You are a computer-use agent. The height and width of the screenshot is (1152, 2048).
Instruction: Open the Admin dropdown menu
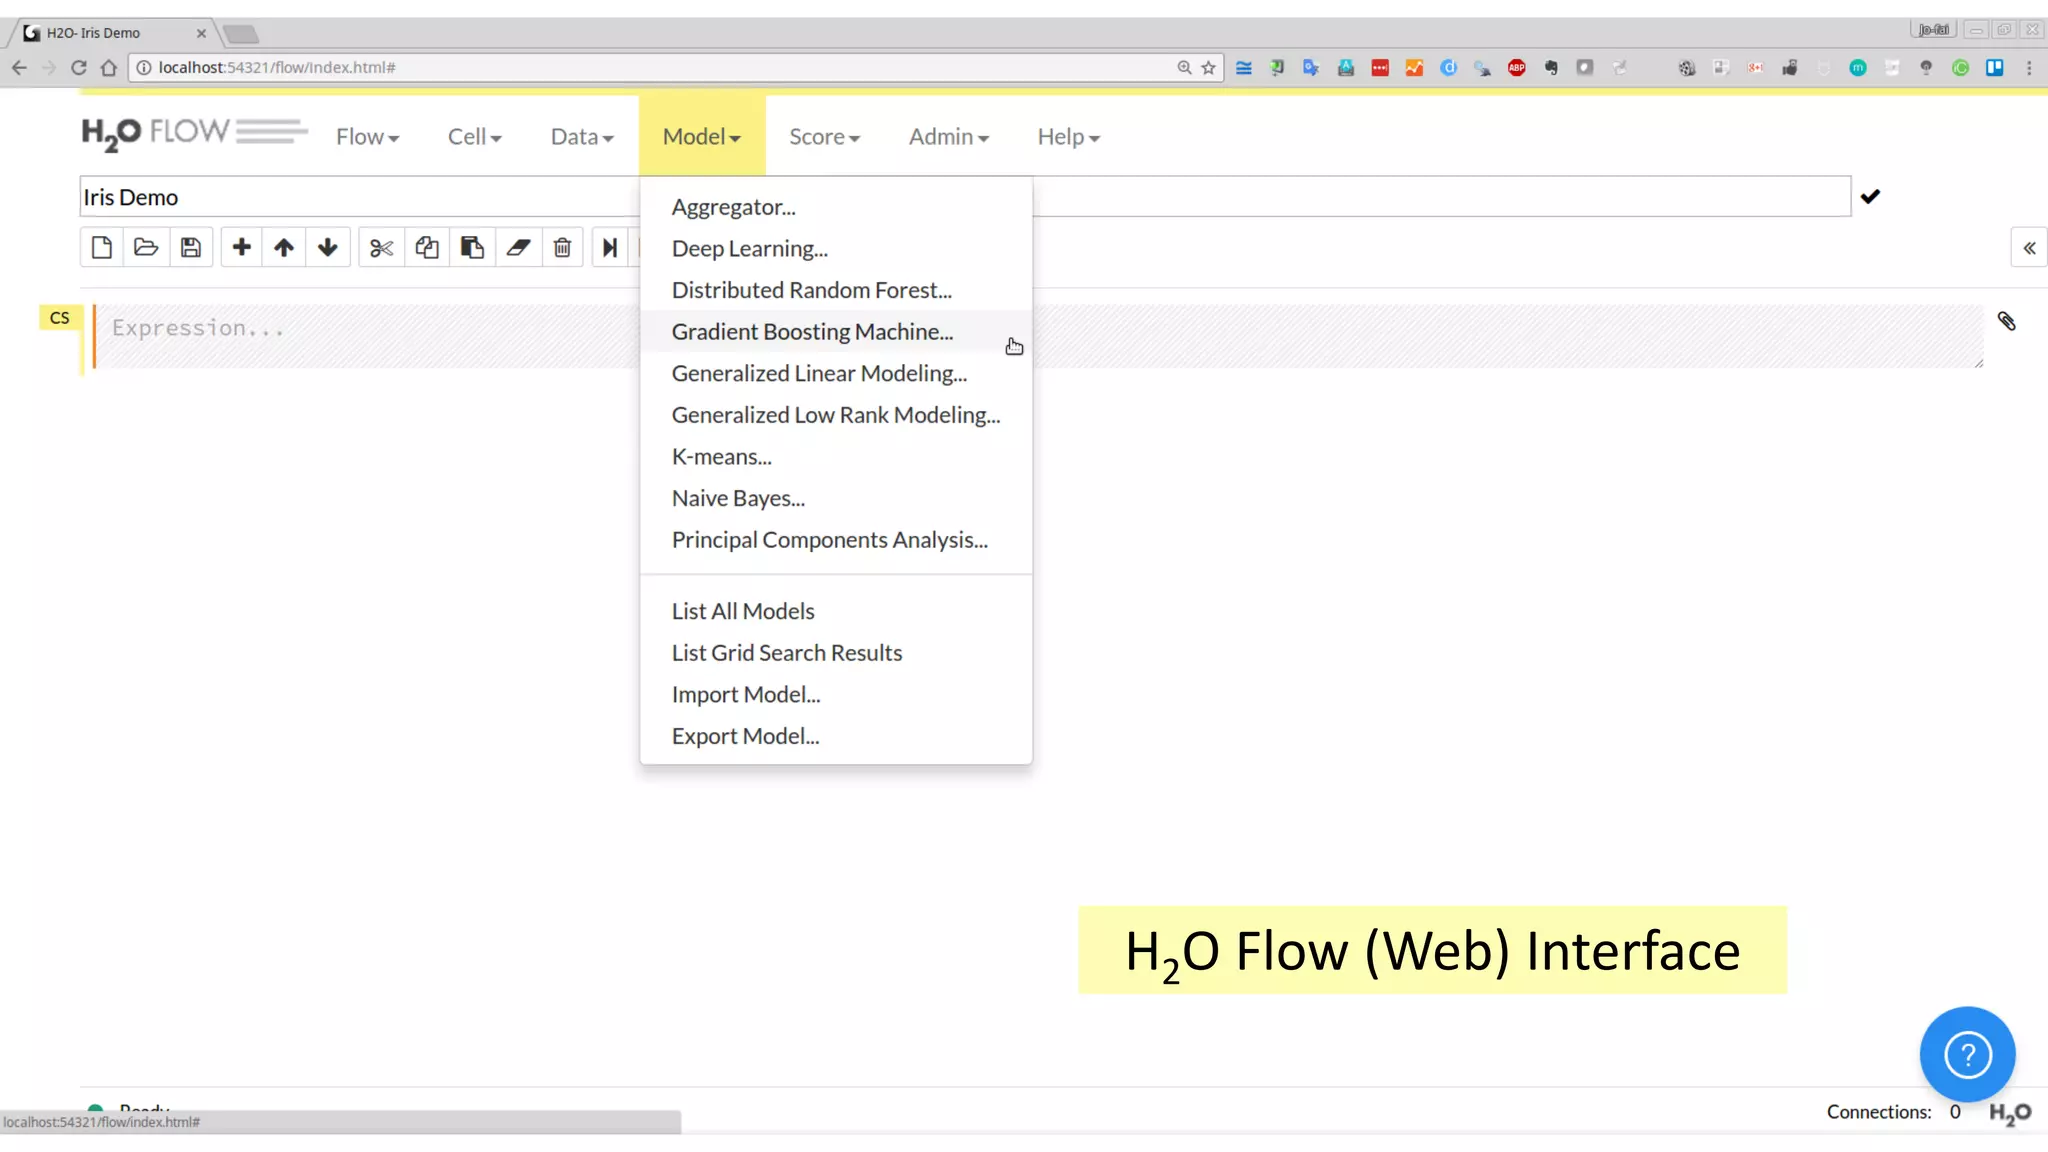(x=948, y=137)
